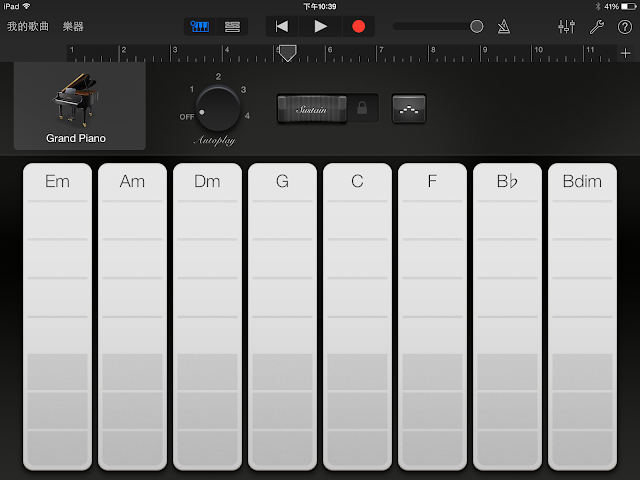Play the B♭ chord strip
The width and height of the screenshot is (640, 480).
click(x=507, y=317)
